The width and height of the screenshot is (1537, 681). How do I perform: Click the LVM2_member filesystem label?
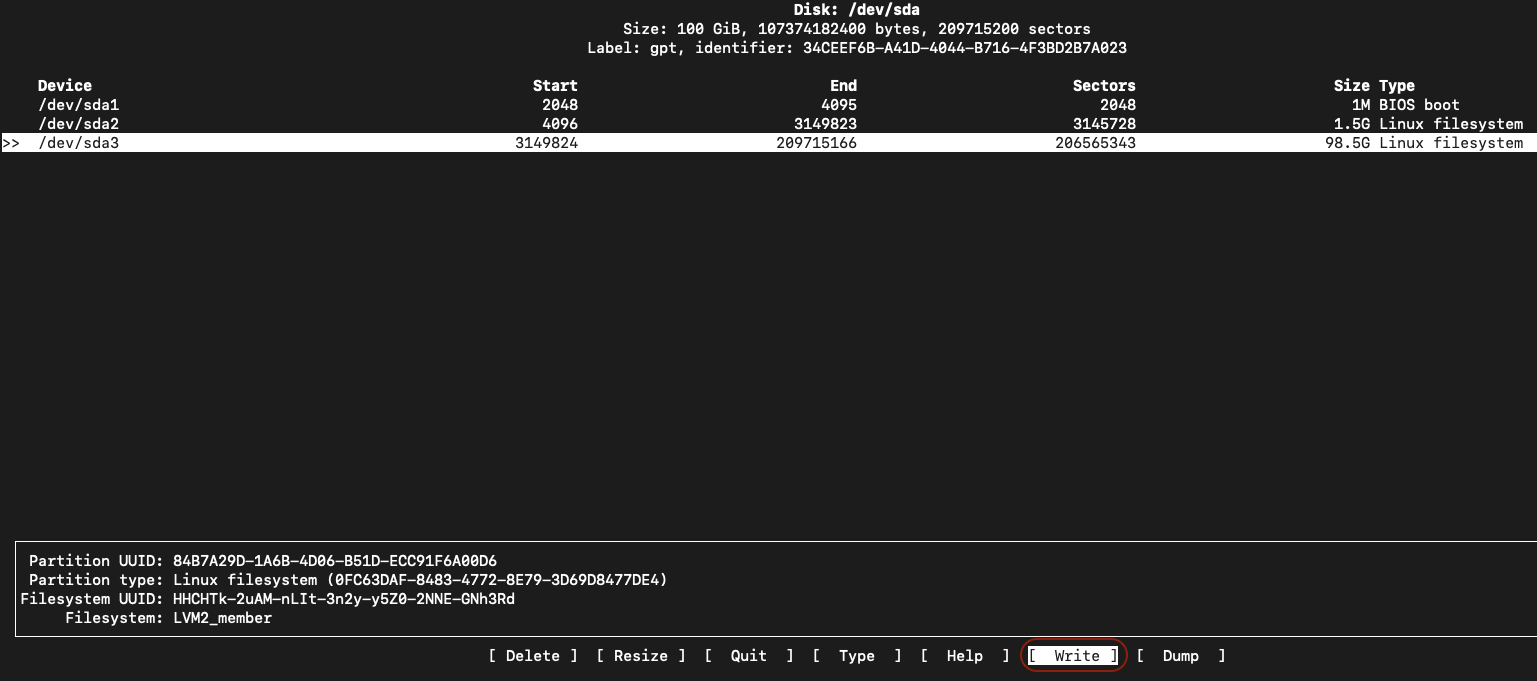pos(222,618)
